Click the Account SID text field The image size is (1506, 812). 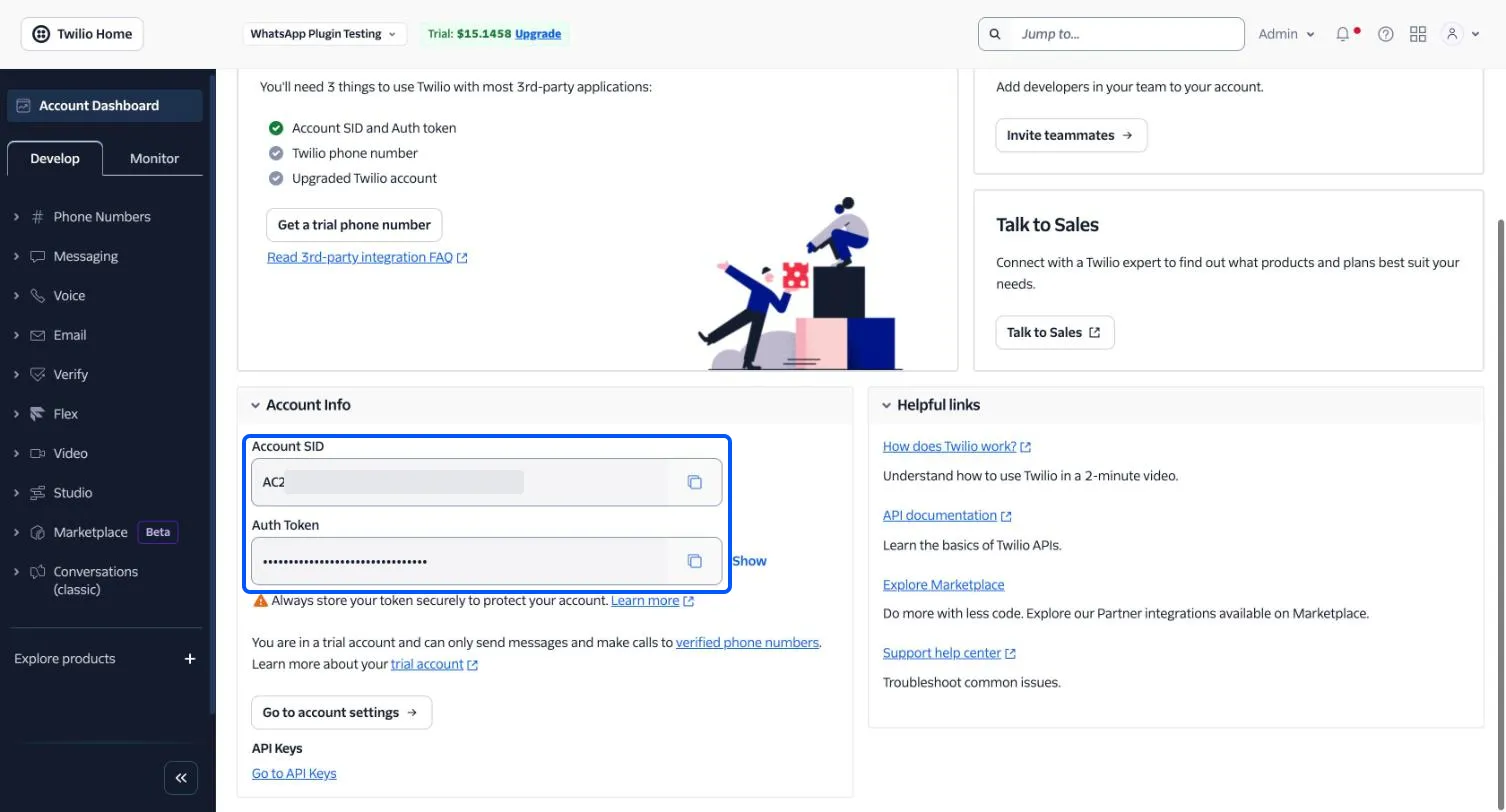tap(486, 482)
